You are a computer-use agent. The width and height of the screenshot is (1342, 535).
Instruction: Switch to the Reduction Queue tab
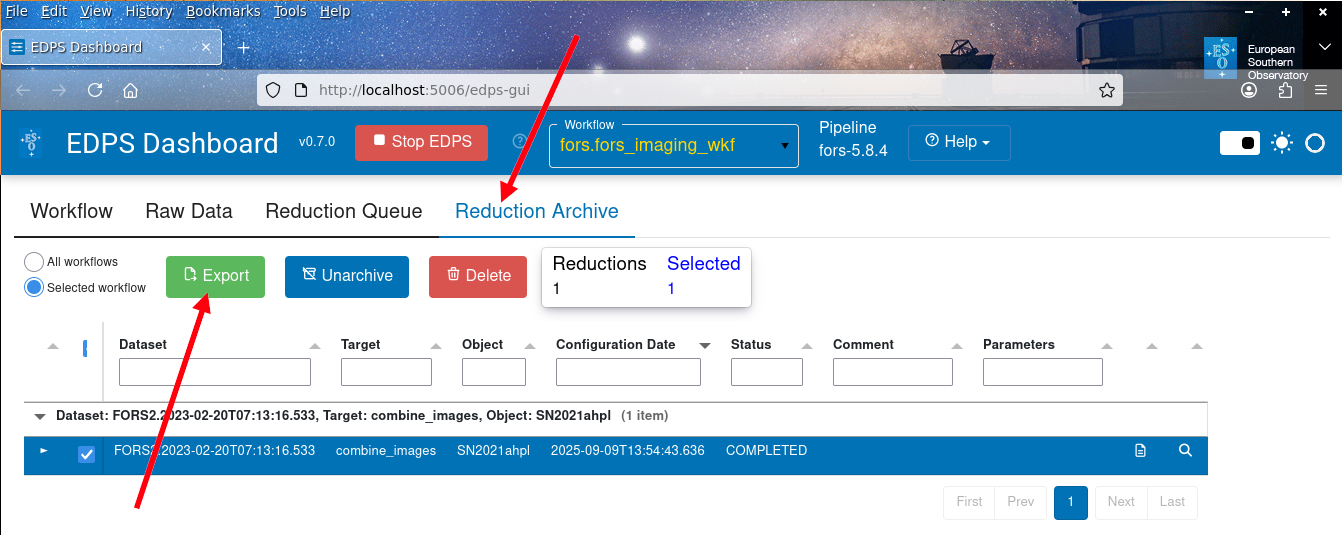pyautogui.click(x=344, y=211)
